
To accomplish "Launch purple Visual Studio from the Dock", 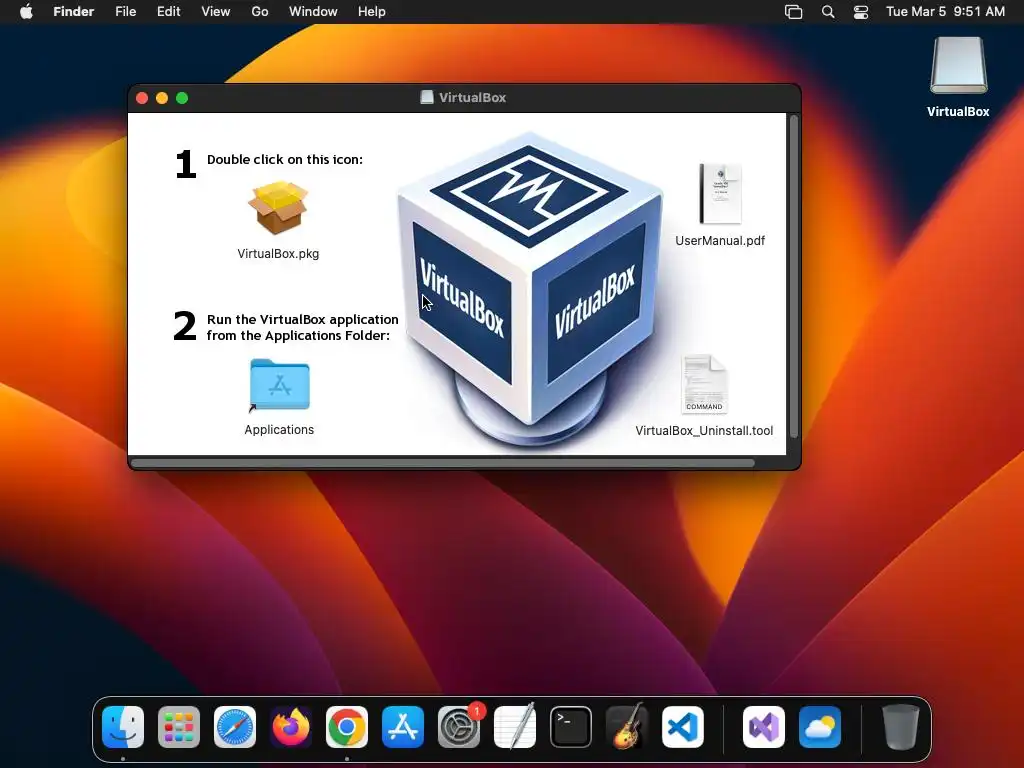I will point(764,727).
